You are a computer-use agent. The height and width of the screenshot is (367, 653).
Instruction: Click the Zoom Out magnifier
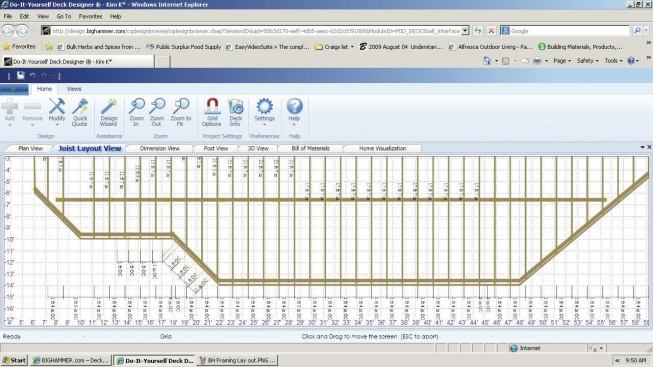[157, 112]
